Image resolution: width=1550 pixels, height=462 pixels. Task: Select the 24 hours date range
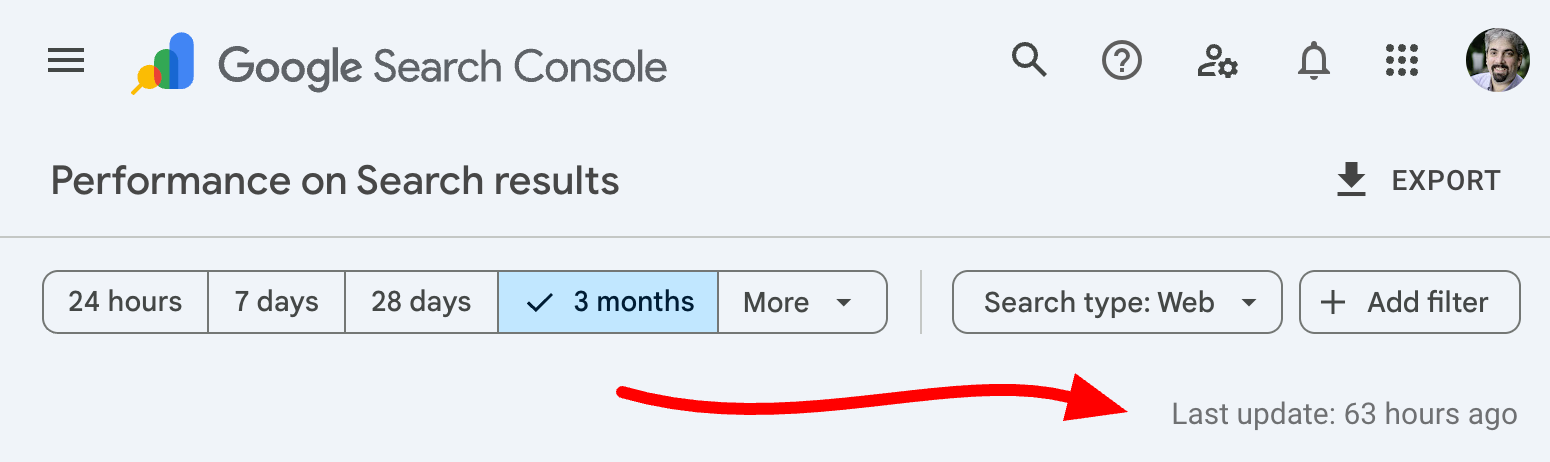(125, 302)
